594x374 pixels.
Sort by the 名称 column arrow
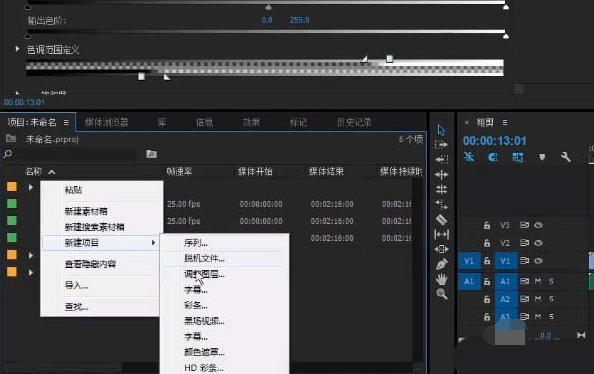pos(52,172)
